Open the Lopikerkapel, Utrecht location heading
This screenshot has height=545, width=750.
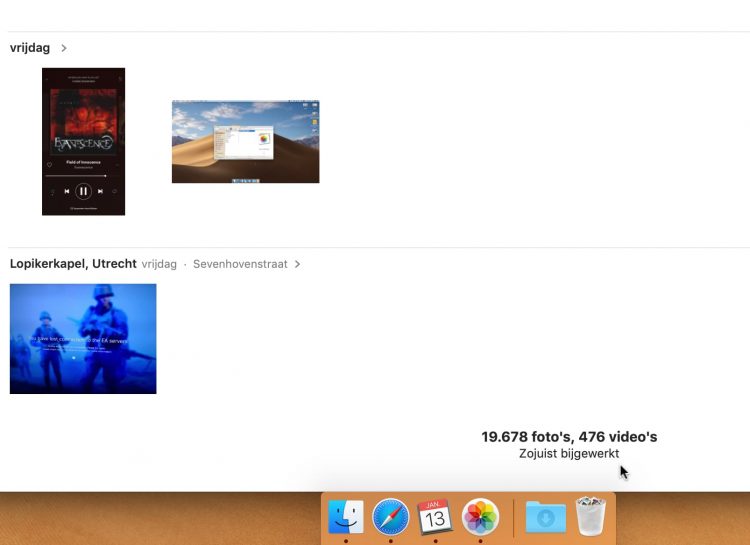[73, 264]
